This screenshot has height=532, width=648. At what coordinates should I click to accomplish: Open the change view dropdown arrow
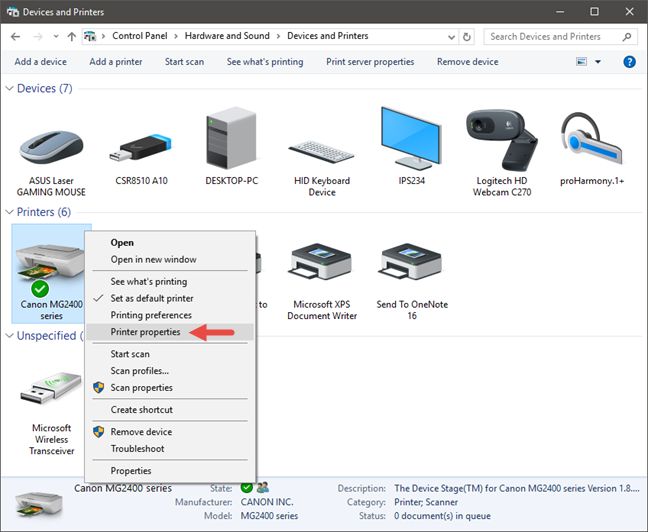pos(598,62)
